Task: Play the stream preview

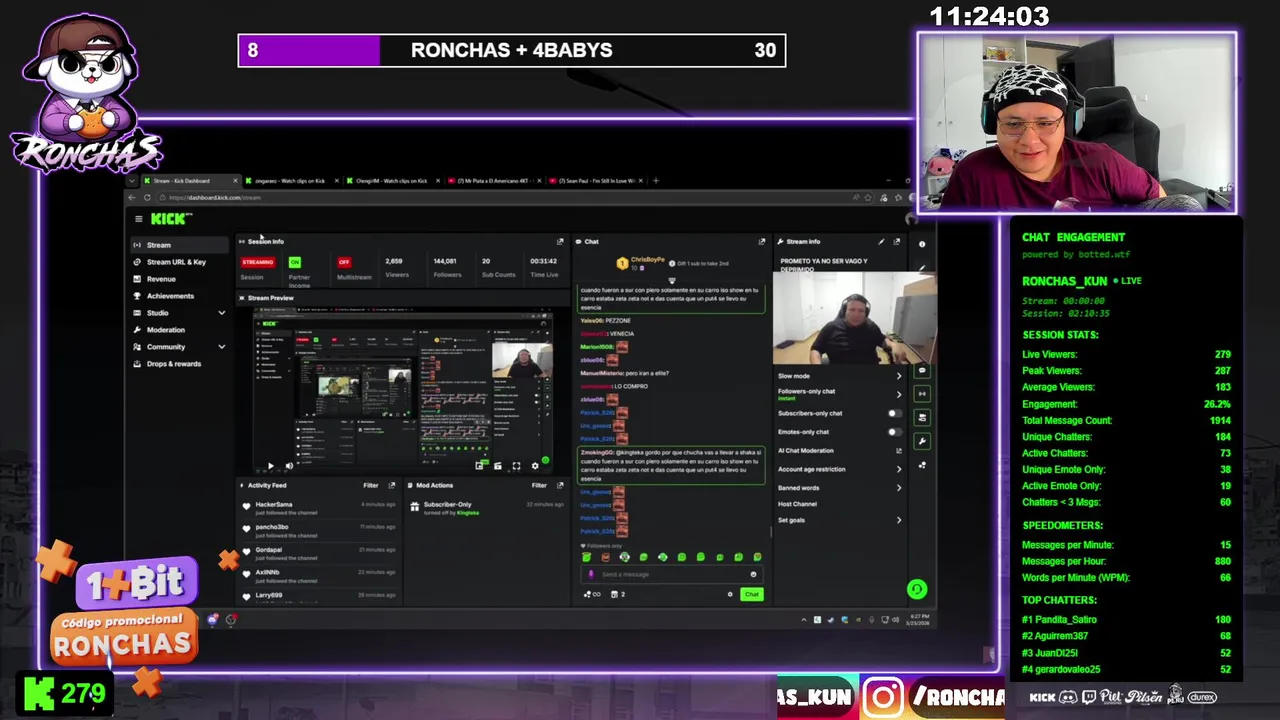Action: pyautogui.click(x=270, y=466)
